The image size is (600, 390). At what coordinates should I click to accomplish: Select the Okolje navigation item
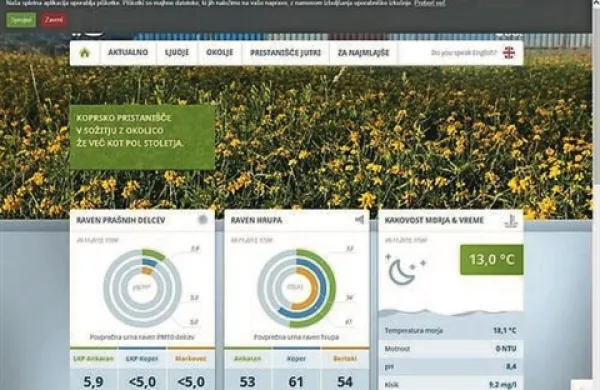coord(220,52)
